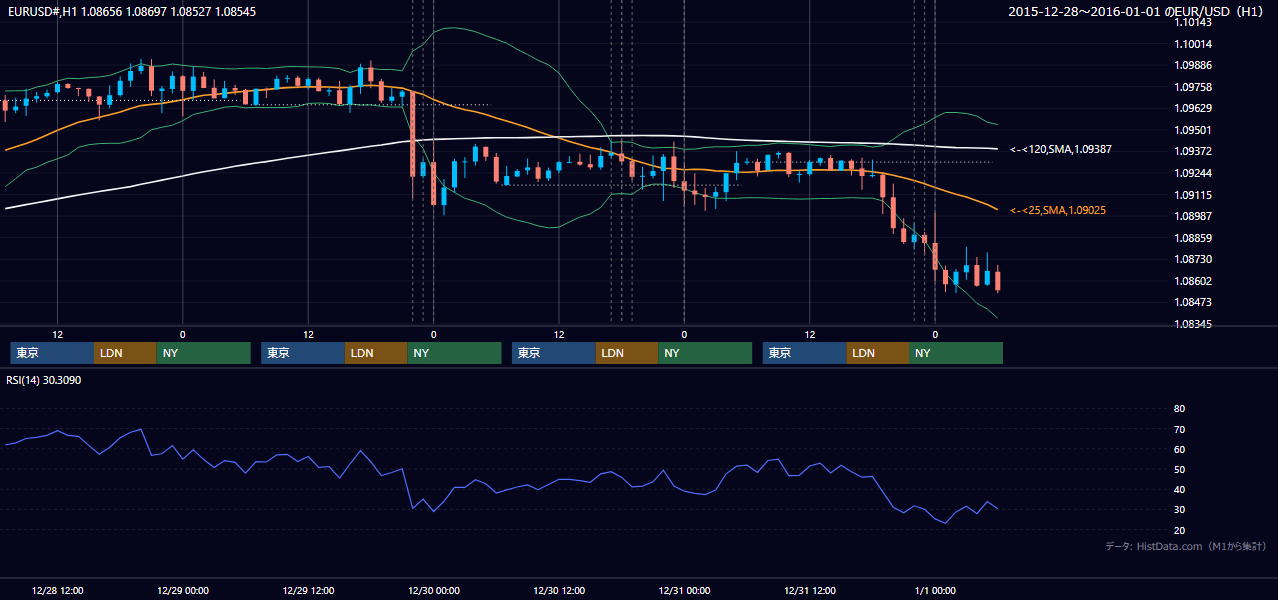This screenshot has height=600, width=1278.
Task: Click the 12/30 12:00 time axis label
Action: tap(559, 590)
